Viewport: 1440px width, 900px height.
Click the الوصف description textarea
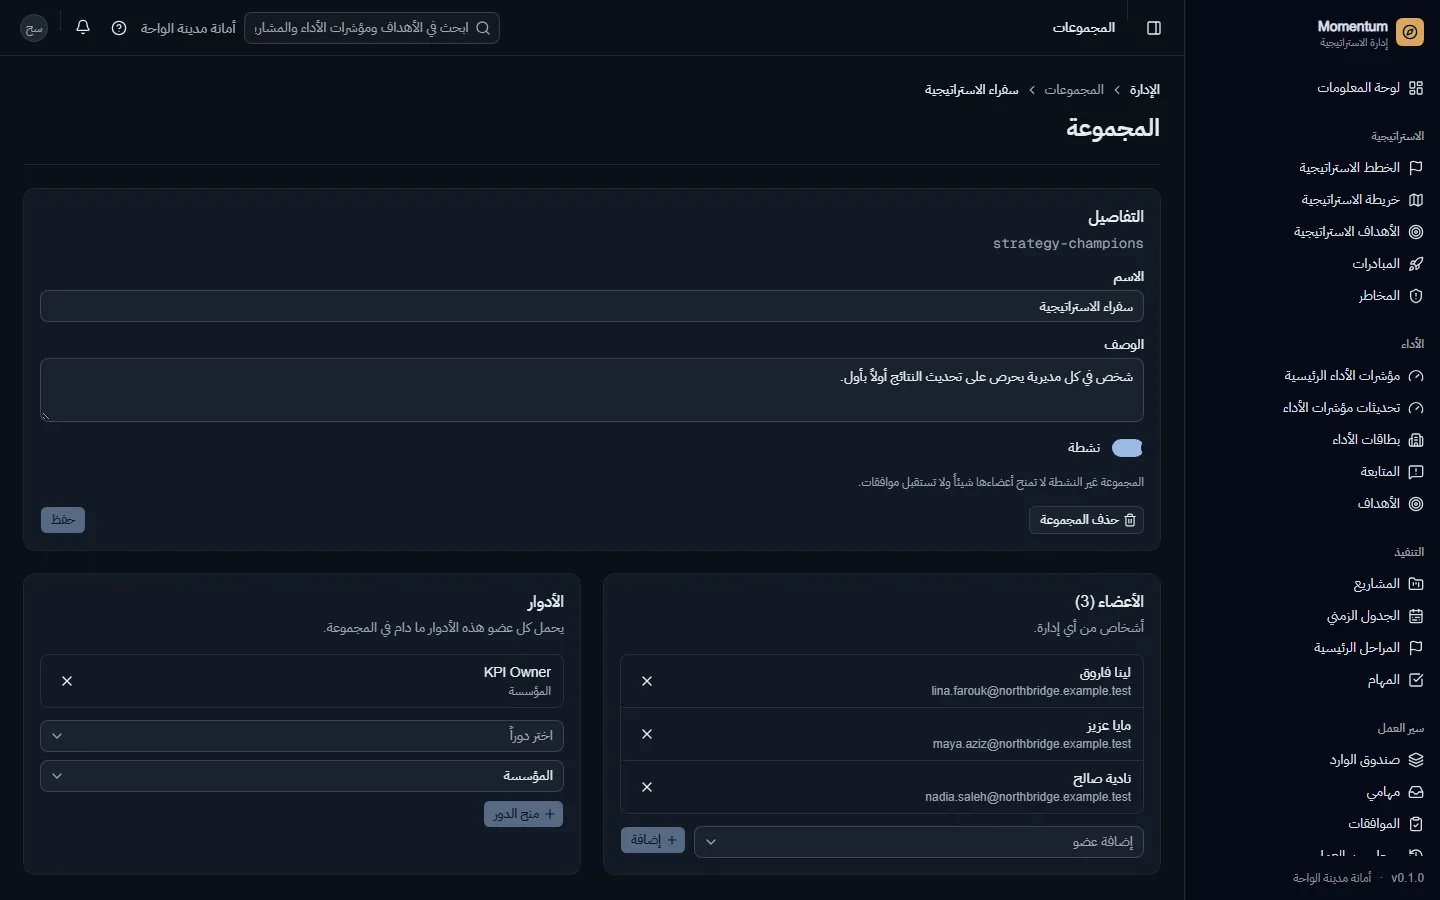(x=592, y=390)
